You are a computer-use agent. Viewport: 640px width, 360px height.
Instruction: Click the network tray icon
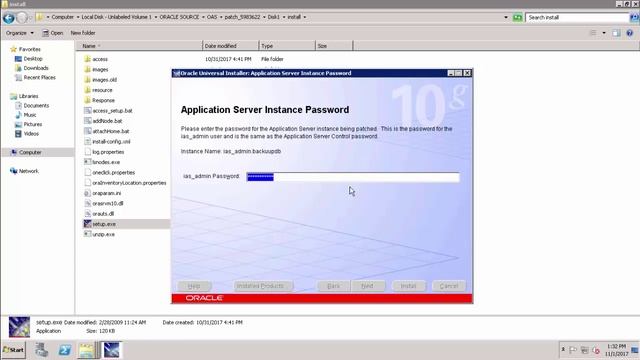coord(584,350)
